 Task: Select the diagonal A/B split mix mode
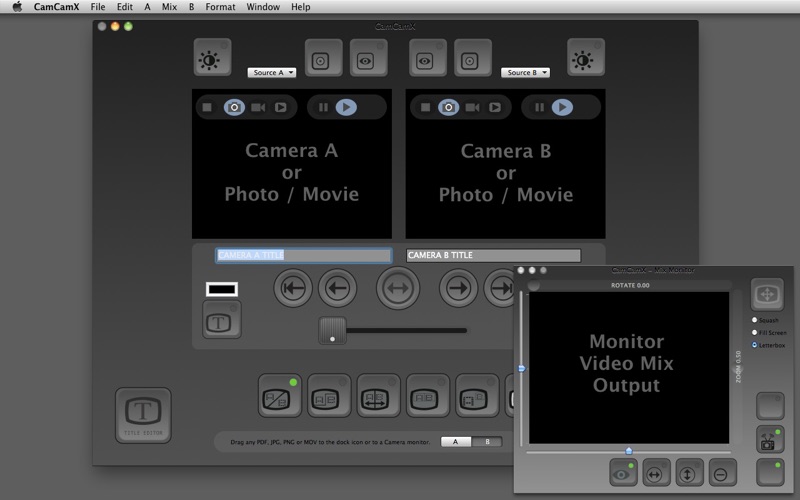coord(279,395)
